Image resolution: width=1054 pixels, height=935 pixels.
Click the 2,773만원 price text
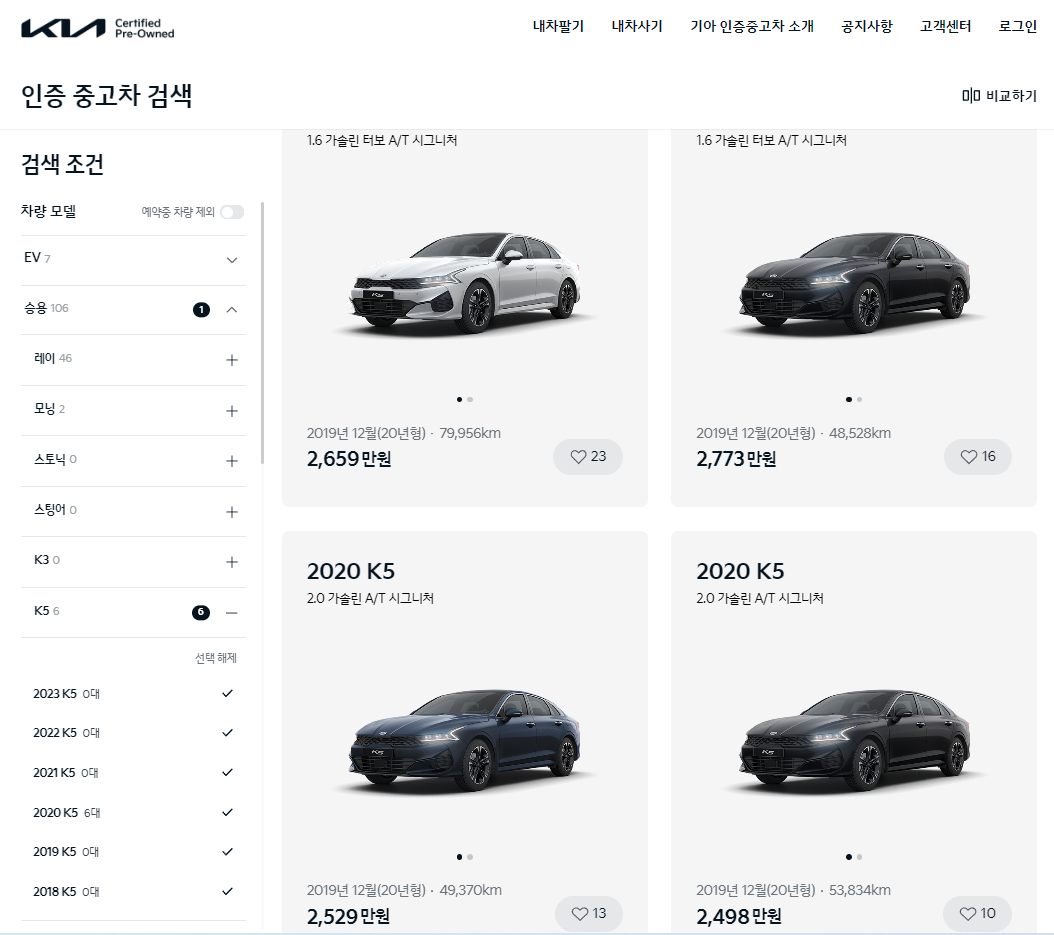tap(736, 459)
